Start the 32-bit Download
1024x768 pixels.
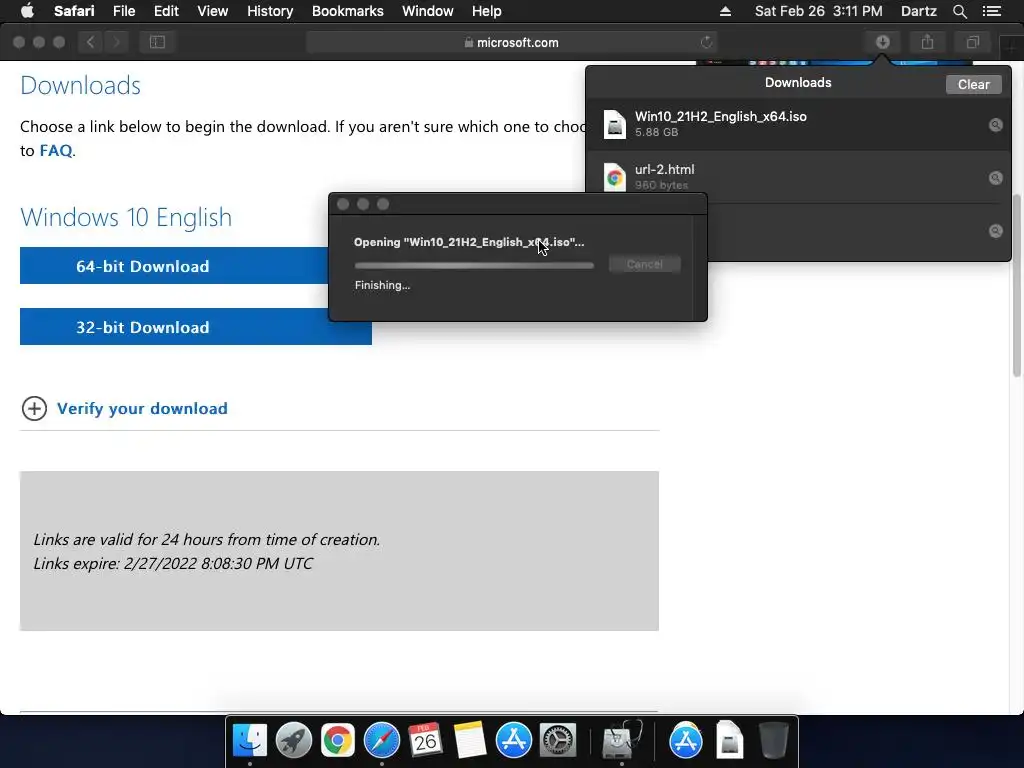pos(196,327)
